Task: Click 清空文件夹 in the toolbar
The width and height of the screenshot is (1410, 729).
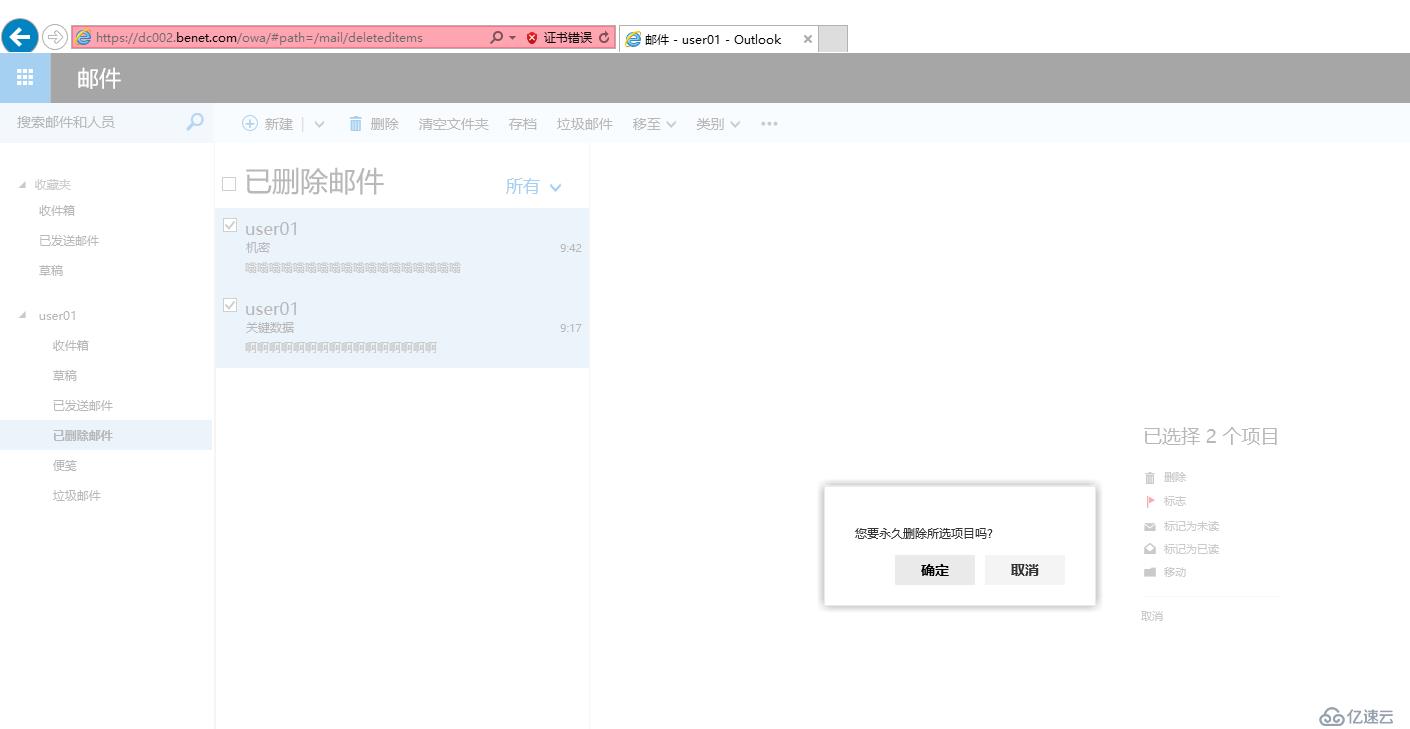Action: (x=453, y=124)
